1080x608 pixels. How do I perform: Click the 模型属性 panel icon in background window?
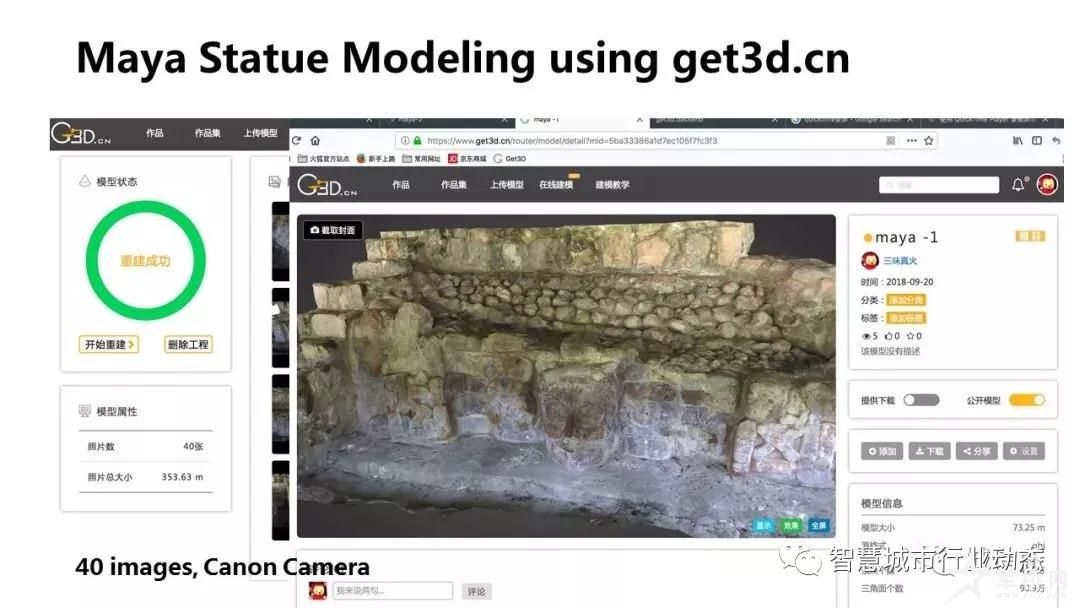85,411
